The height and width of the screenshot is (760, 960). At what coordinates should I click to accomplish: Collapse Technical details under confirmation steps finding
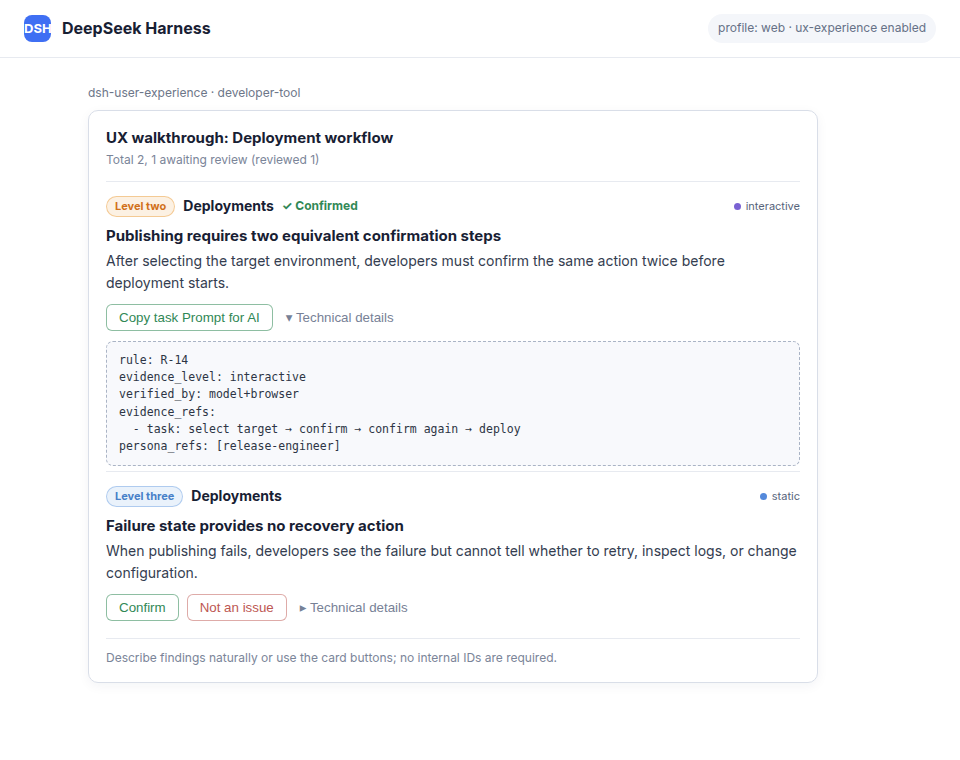tap(339, 318)
